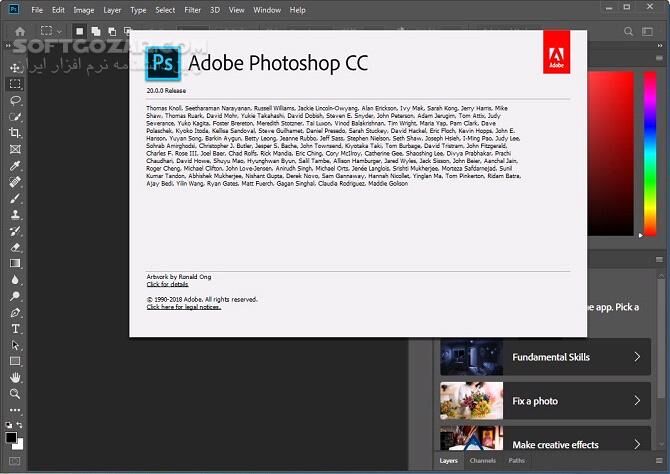Select the Blur tool

pyautogui.click(x=15, y=280)
